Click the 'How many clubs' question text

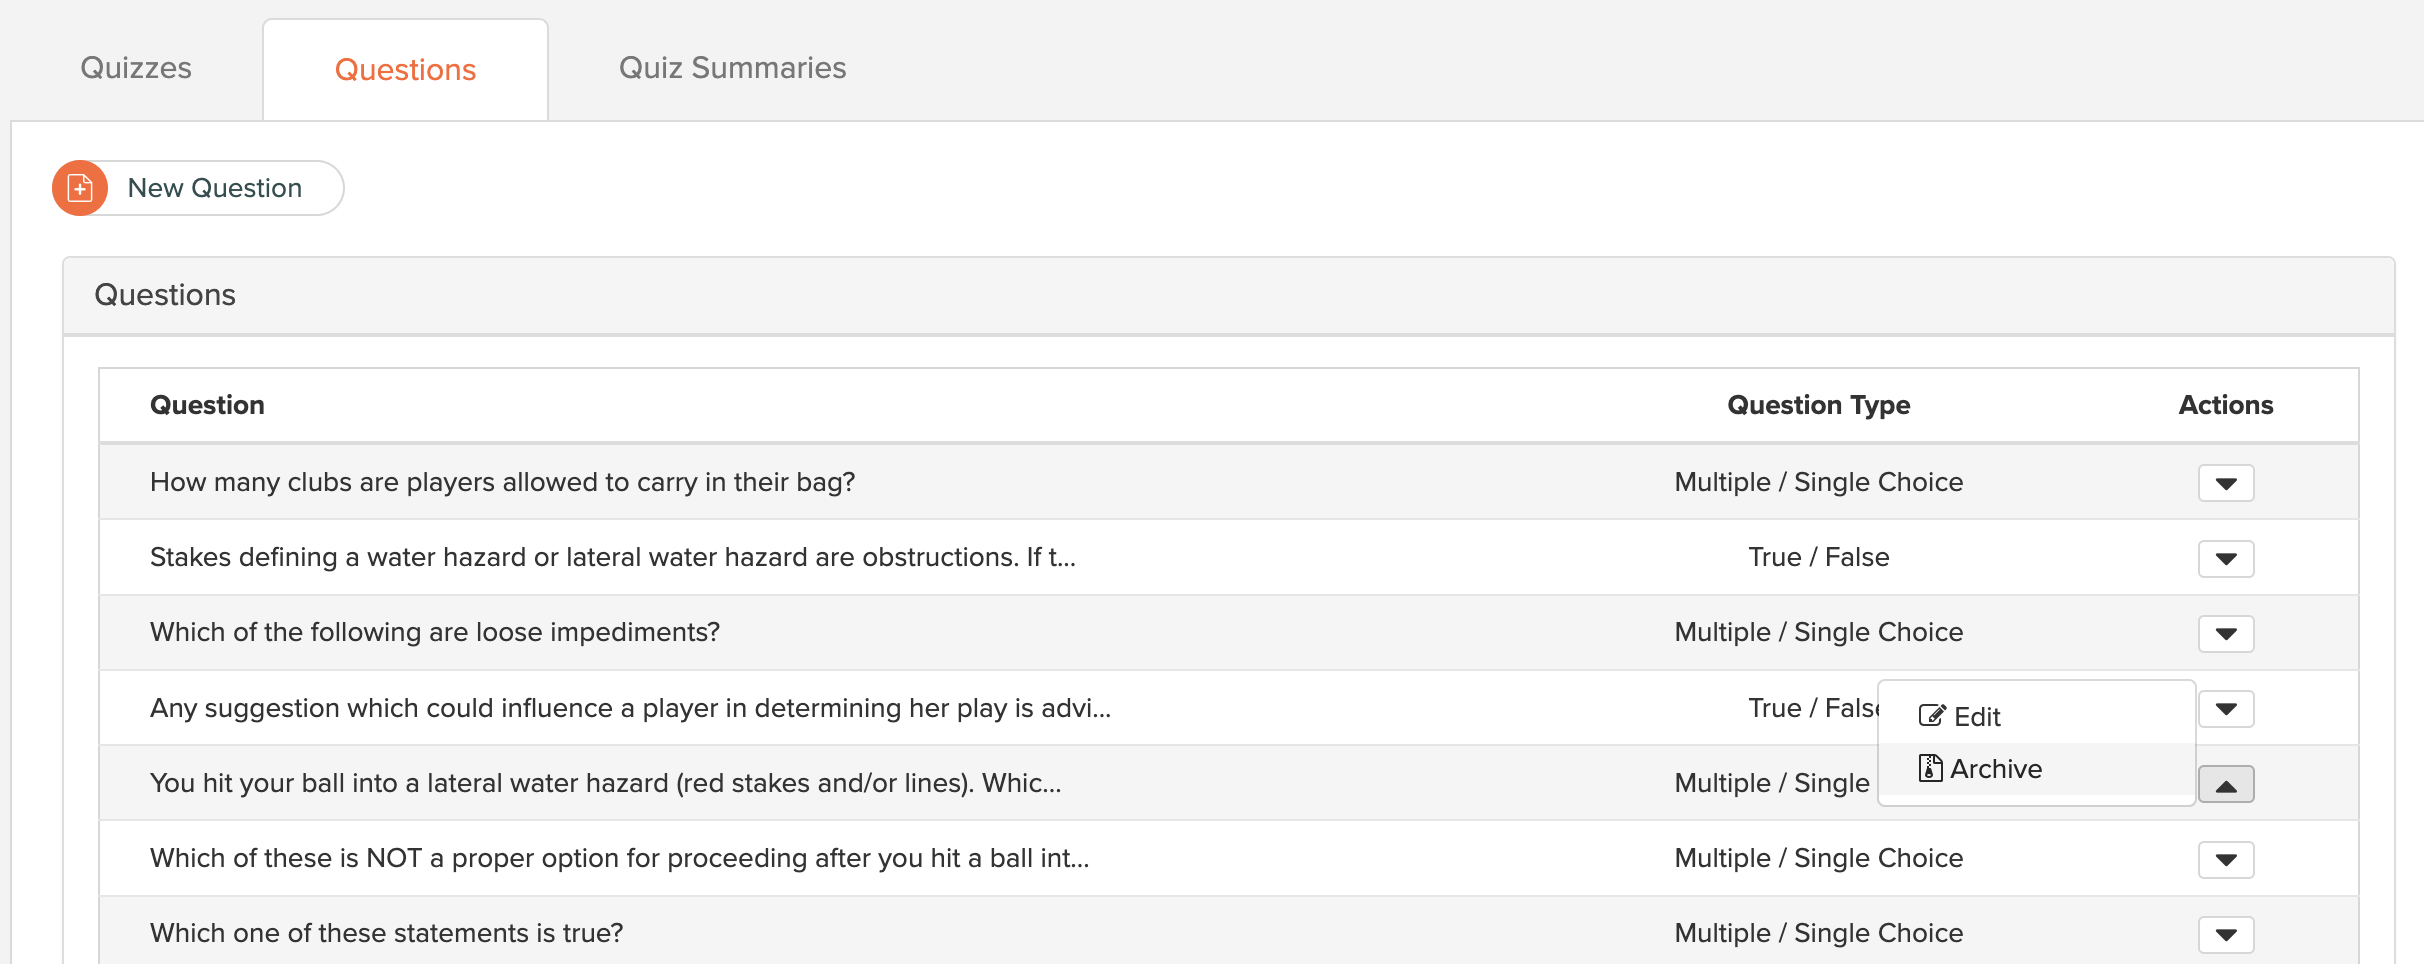click(x=503, y=482)
